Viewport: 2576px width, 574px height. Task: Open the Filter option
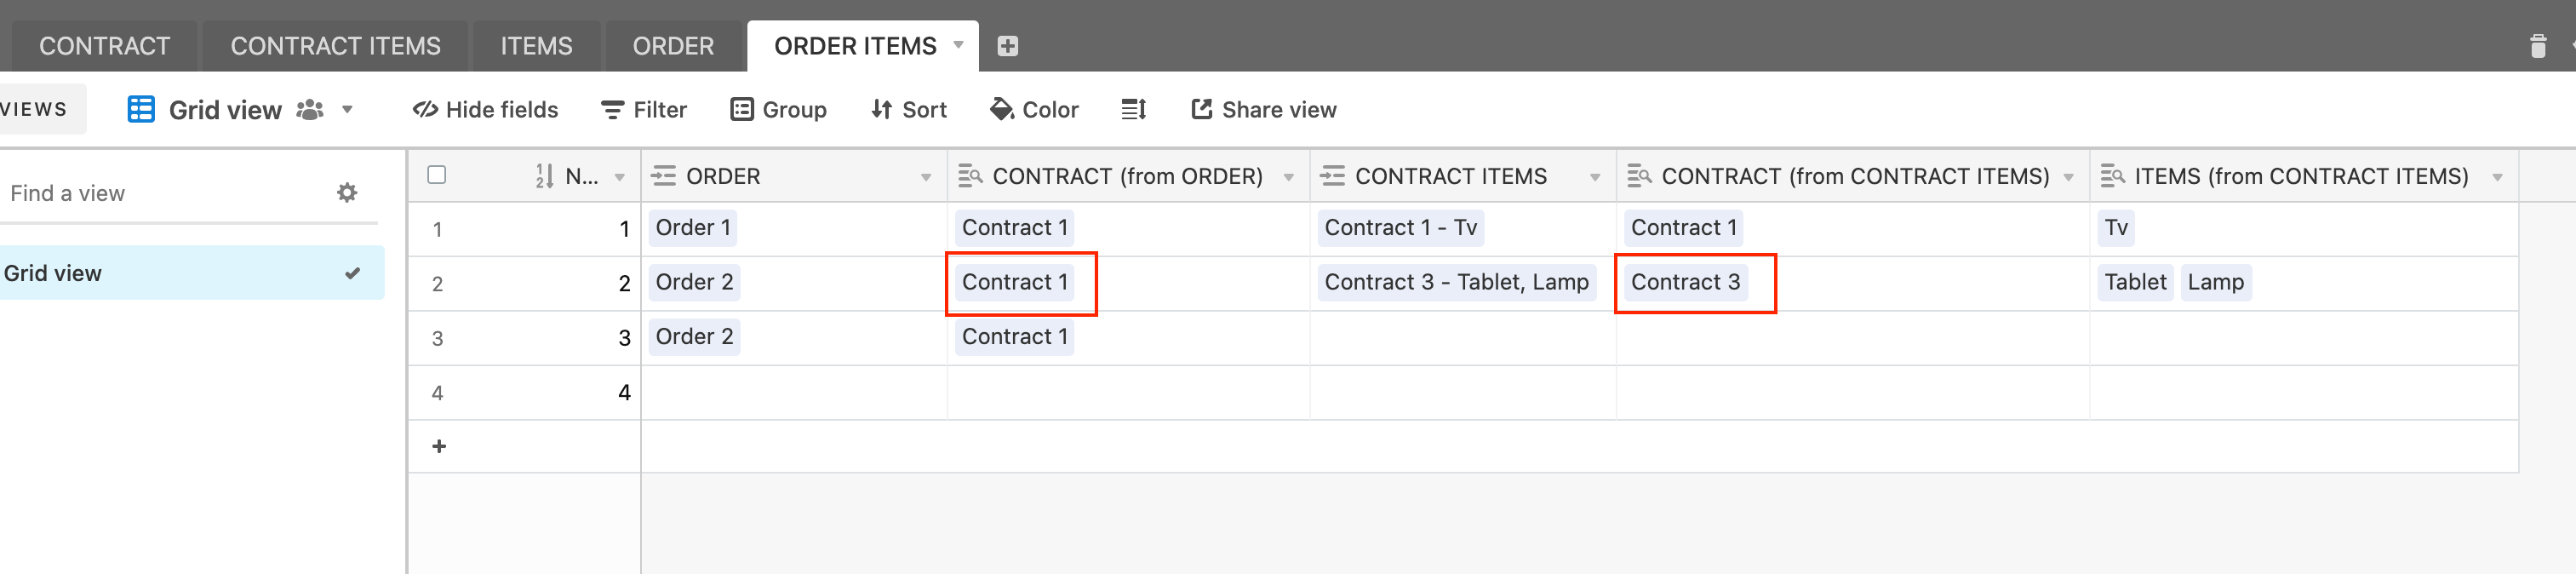(x=644, y=110)
